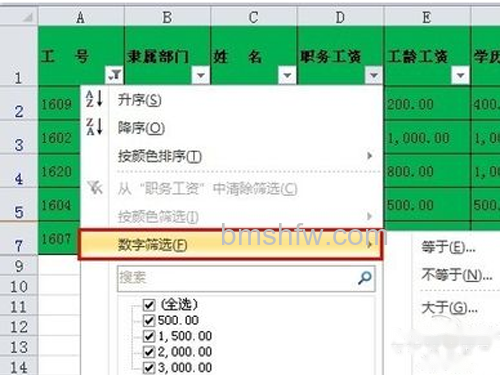500x375 pixels.
Task: Uncheck the 500.00 checkbox
Action: pyautogui.click(x=149, y=320)
